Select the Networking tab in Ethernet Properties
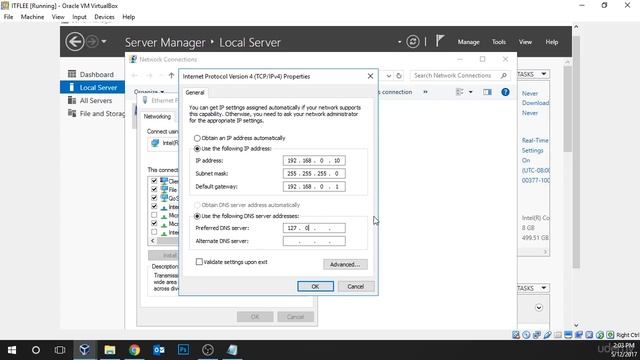The height and width of the screenshot is (360, 640). click(157, 116)
